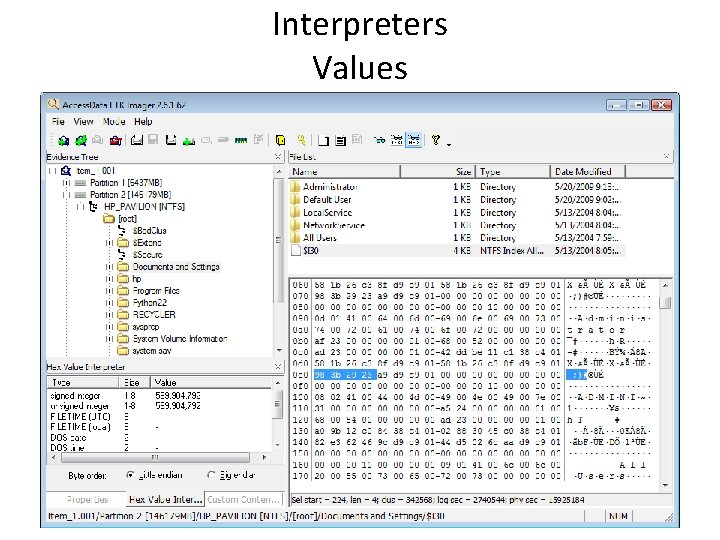
Task: Sort file list by Date Modified column
Action: pos(587,172)
